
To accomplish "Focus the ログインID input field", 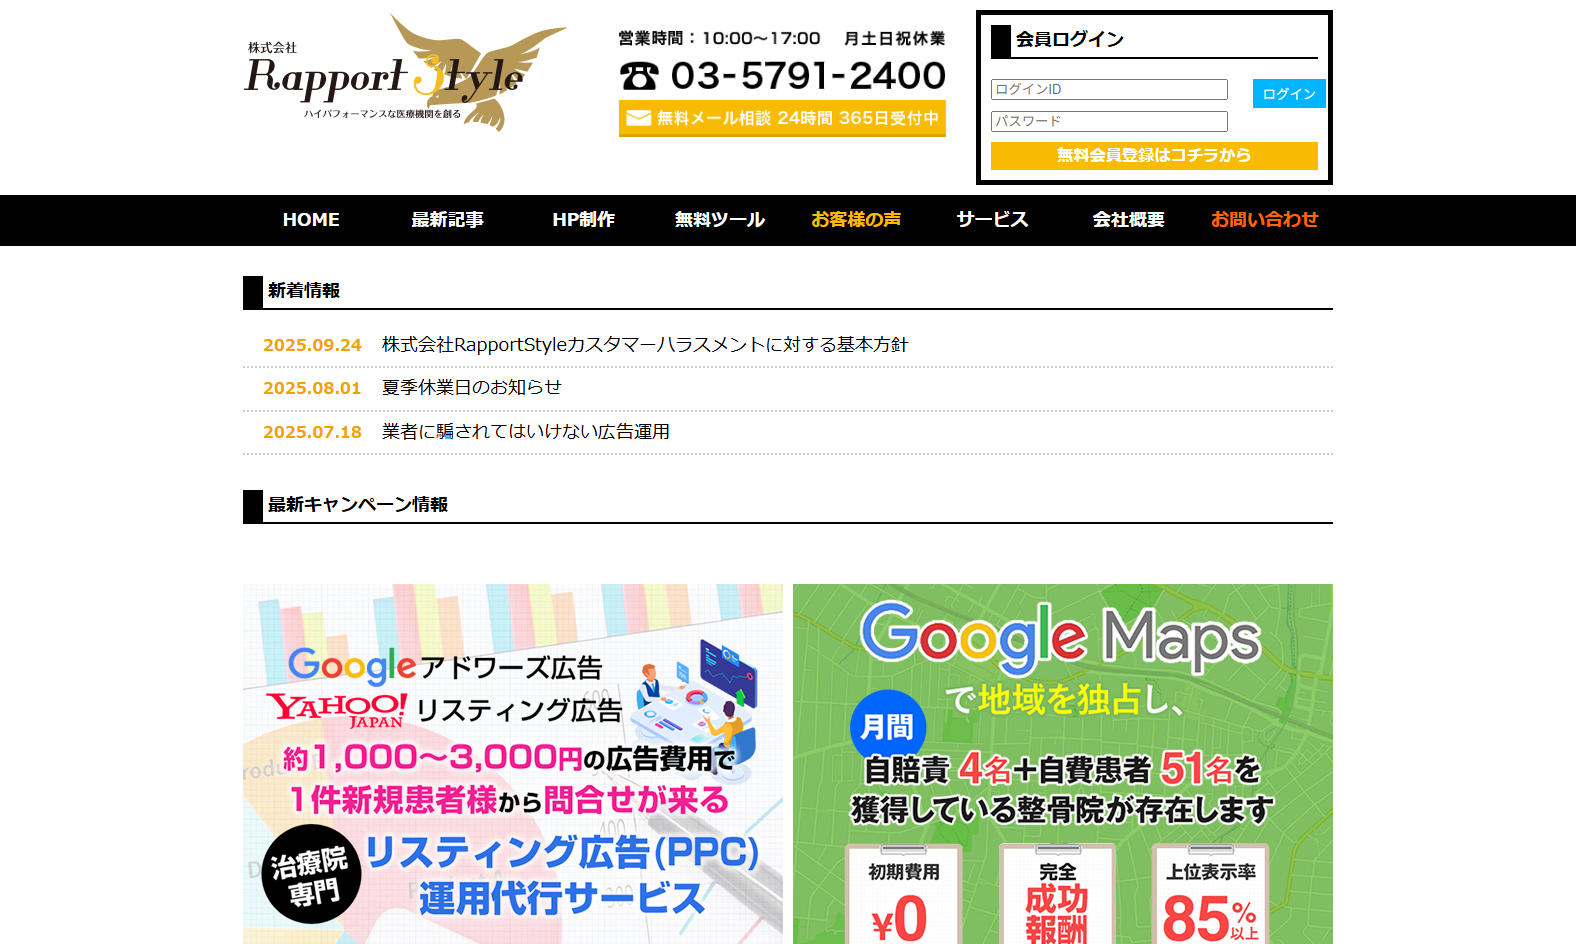I will [x=1109, y=89].
